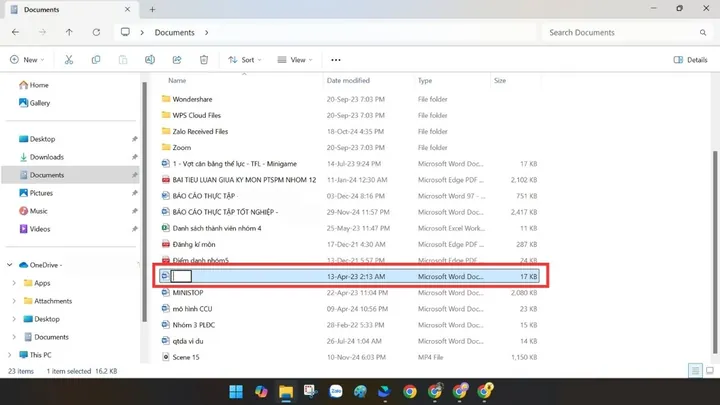Toggle the Details pane button
This screenshot has width=720, height=405.
click(690, 60)
